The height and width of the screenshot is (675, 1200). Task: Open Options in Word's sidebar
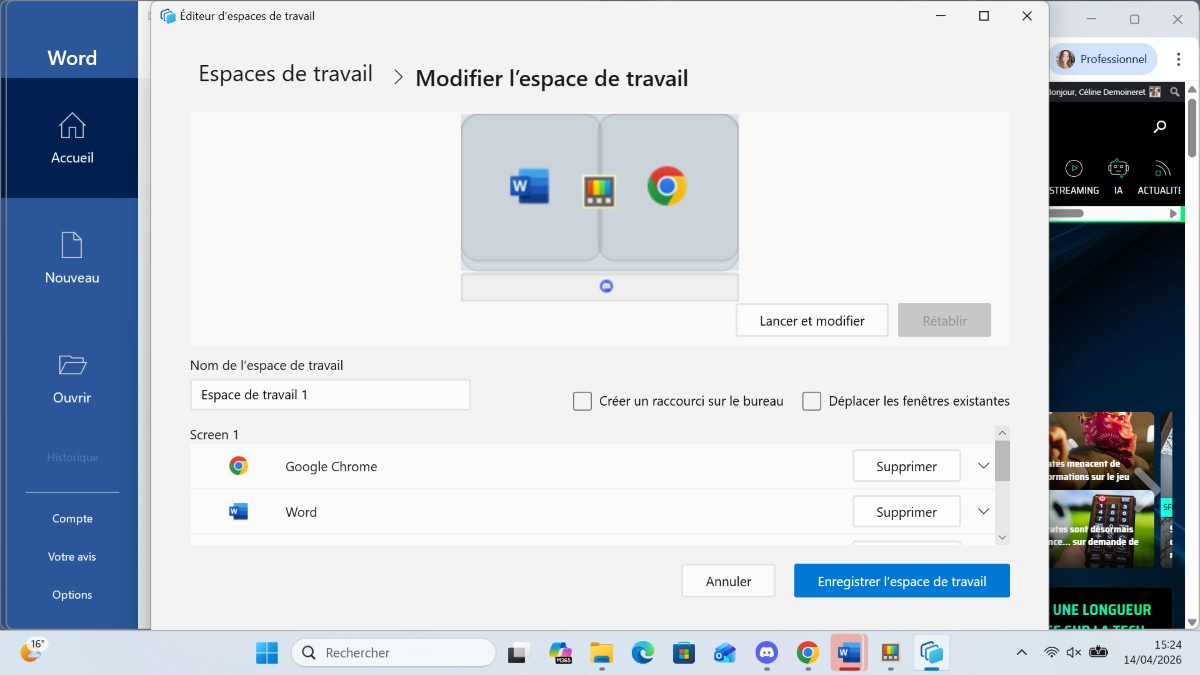tap(71, 594)
